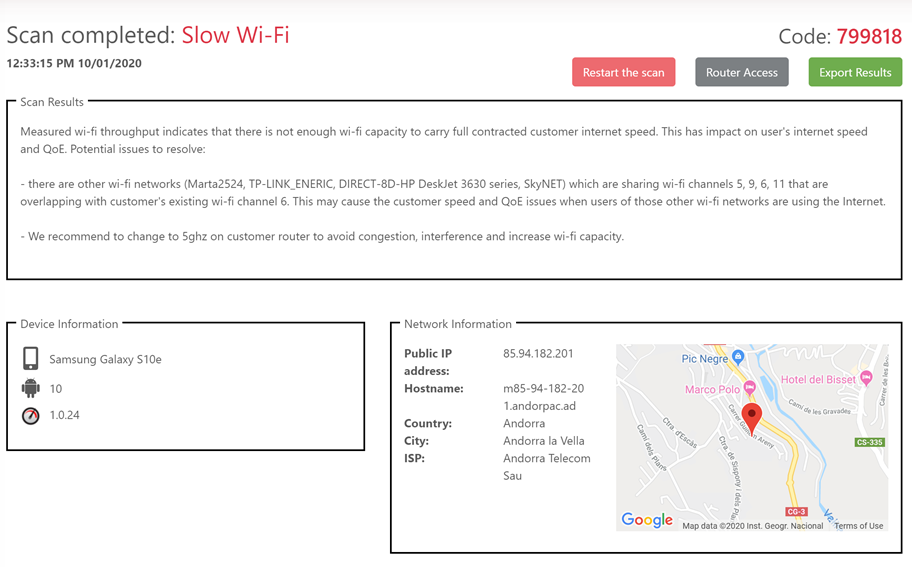
Task: Click the Map data ©2020 attribution text
Action: click(753, 526)
